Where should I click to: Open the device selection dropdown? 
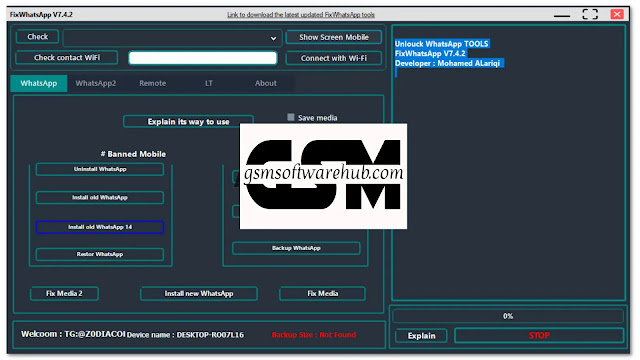[172, 38]
